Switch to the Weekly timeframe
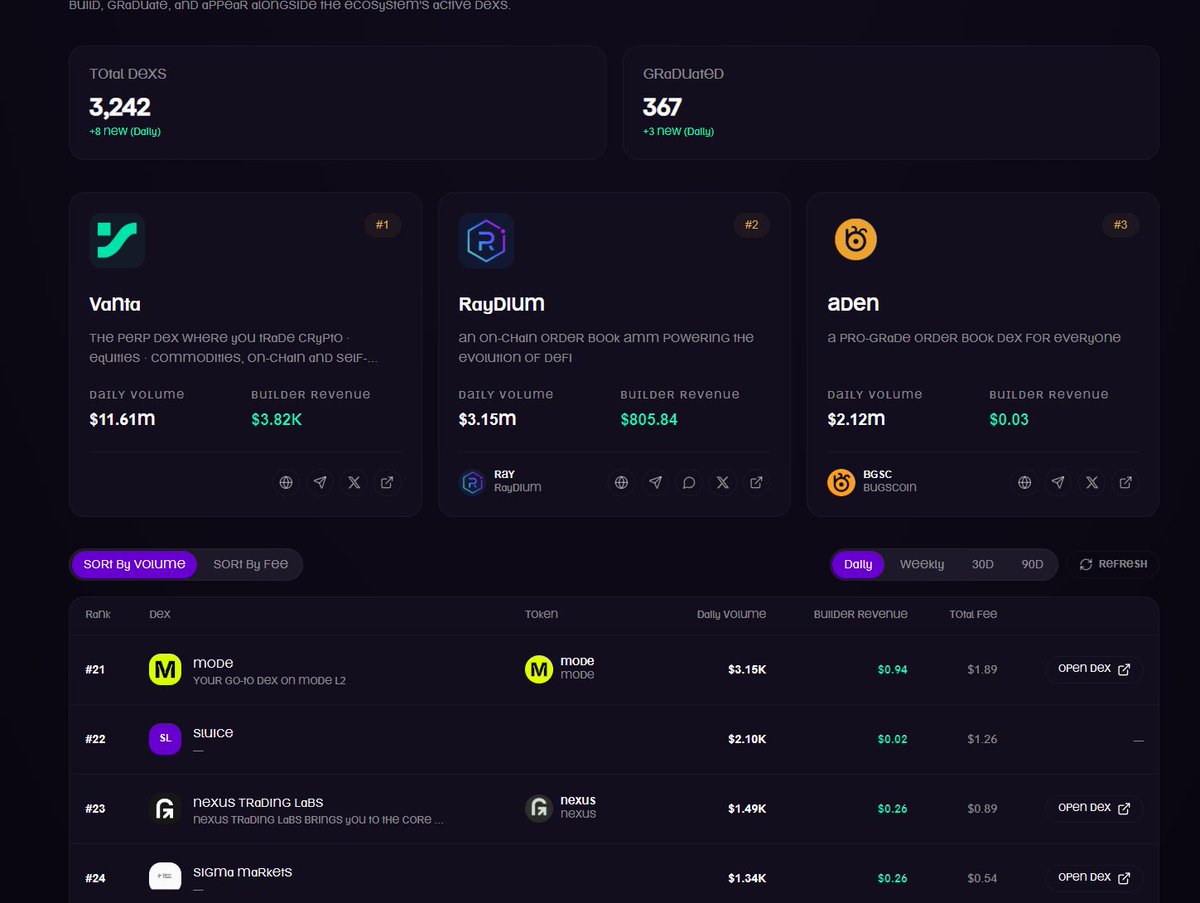Image resolution: width=1200 pixels, height=903 pixels. click(x=921, y=564)
